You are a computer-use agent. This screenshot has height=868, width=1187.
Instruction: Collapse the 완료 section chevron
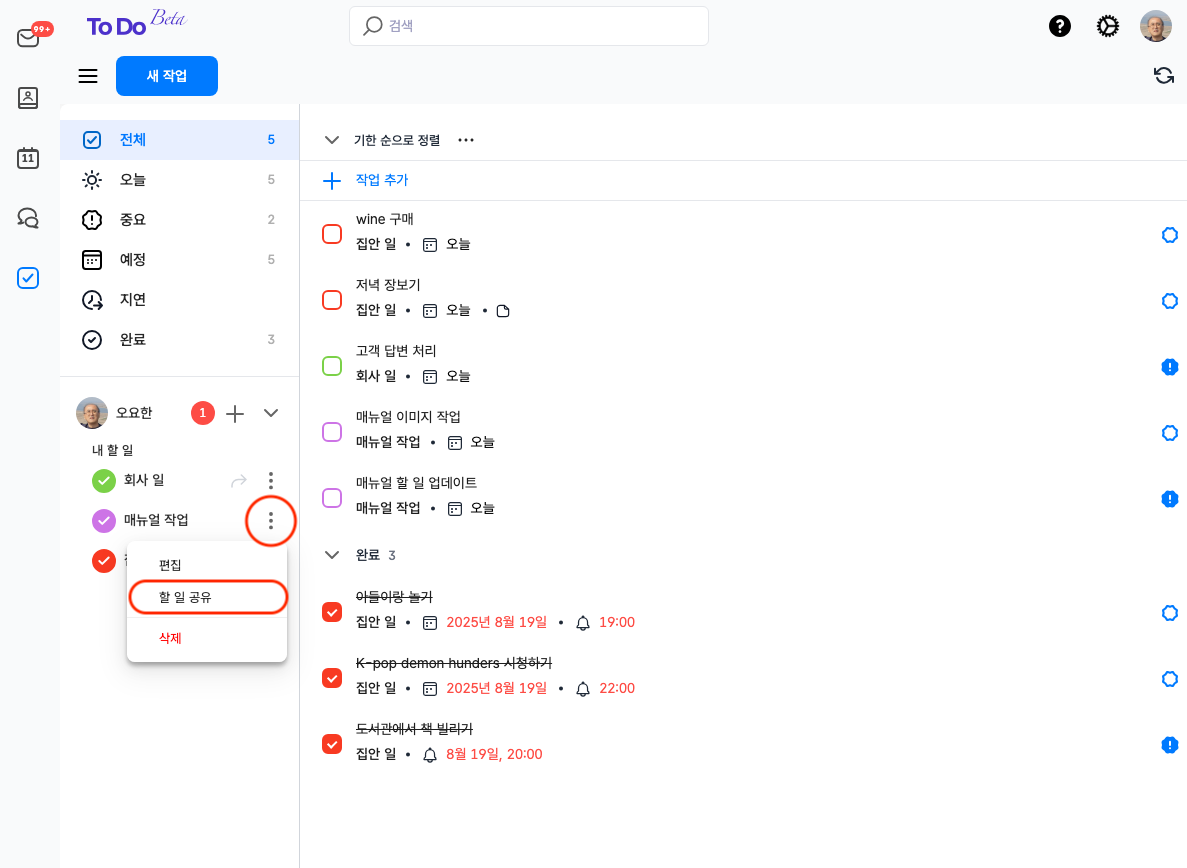point(332,554)
